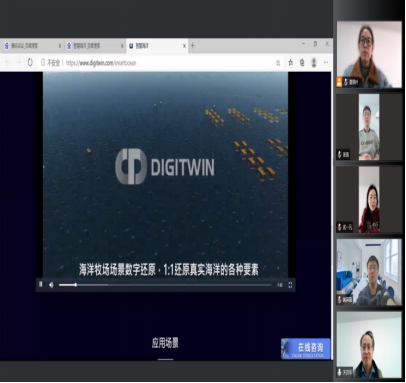Switch to the second browser tab
The width and height of the screenshot is (406, 383).
(94, 46)
